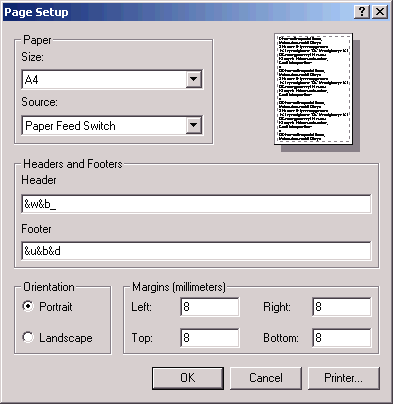Click the Left margin field
393x404 pixels.
(210, 307)
